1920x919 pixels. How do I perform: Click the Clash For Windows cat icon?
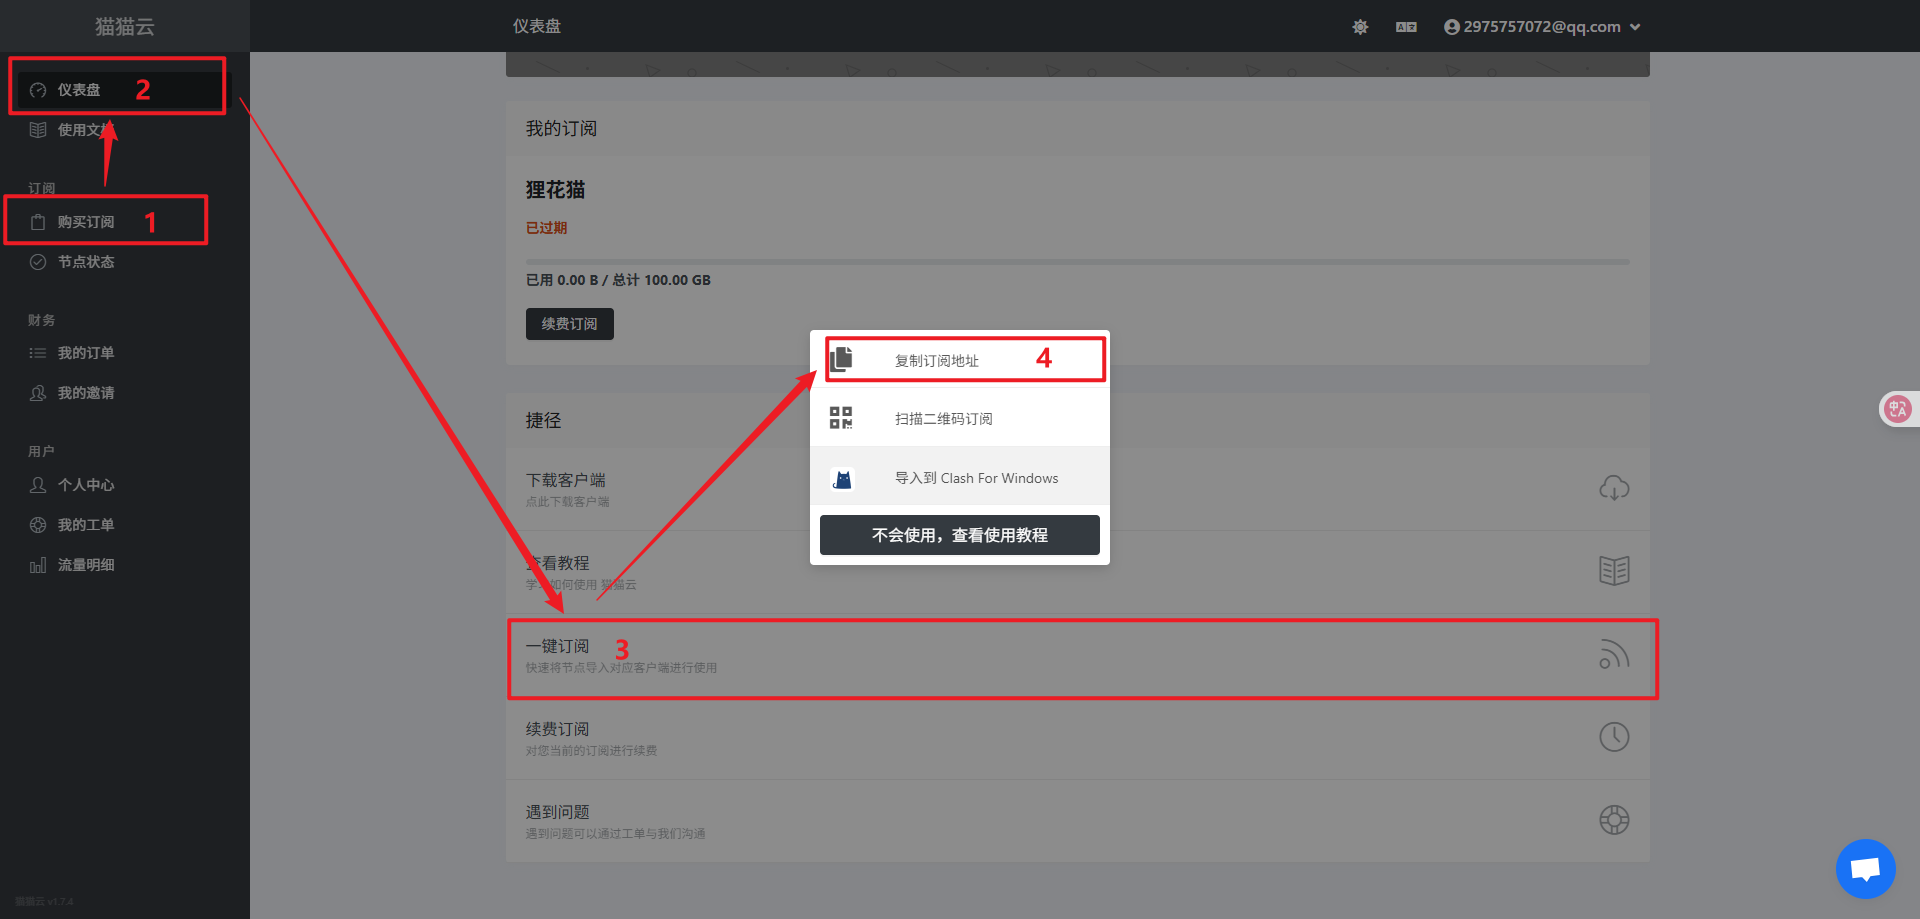842,479
